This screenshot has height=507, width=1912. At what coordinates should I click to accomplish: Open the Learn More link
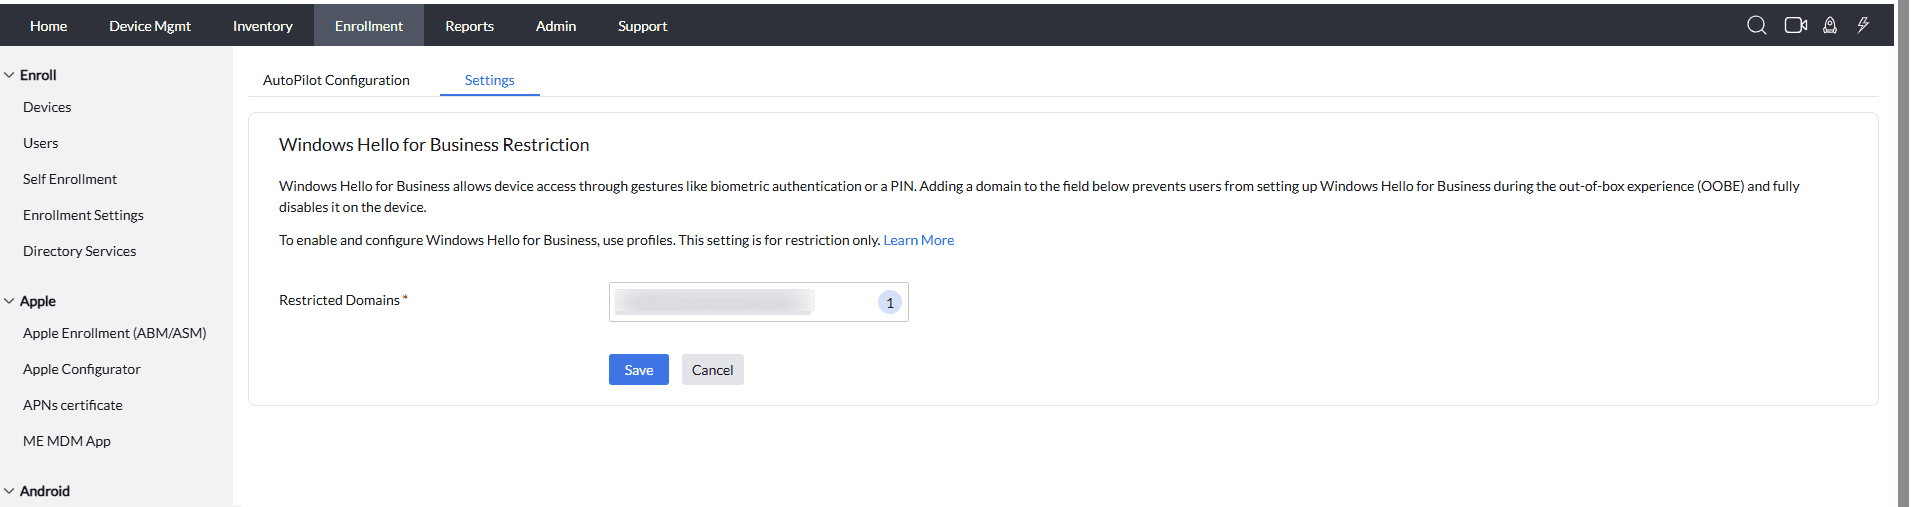918,240
